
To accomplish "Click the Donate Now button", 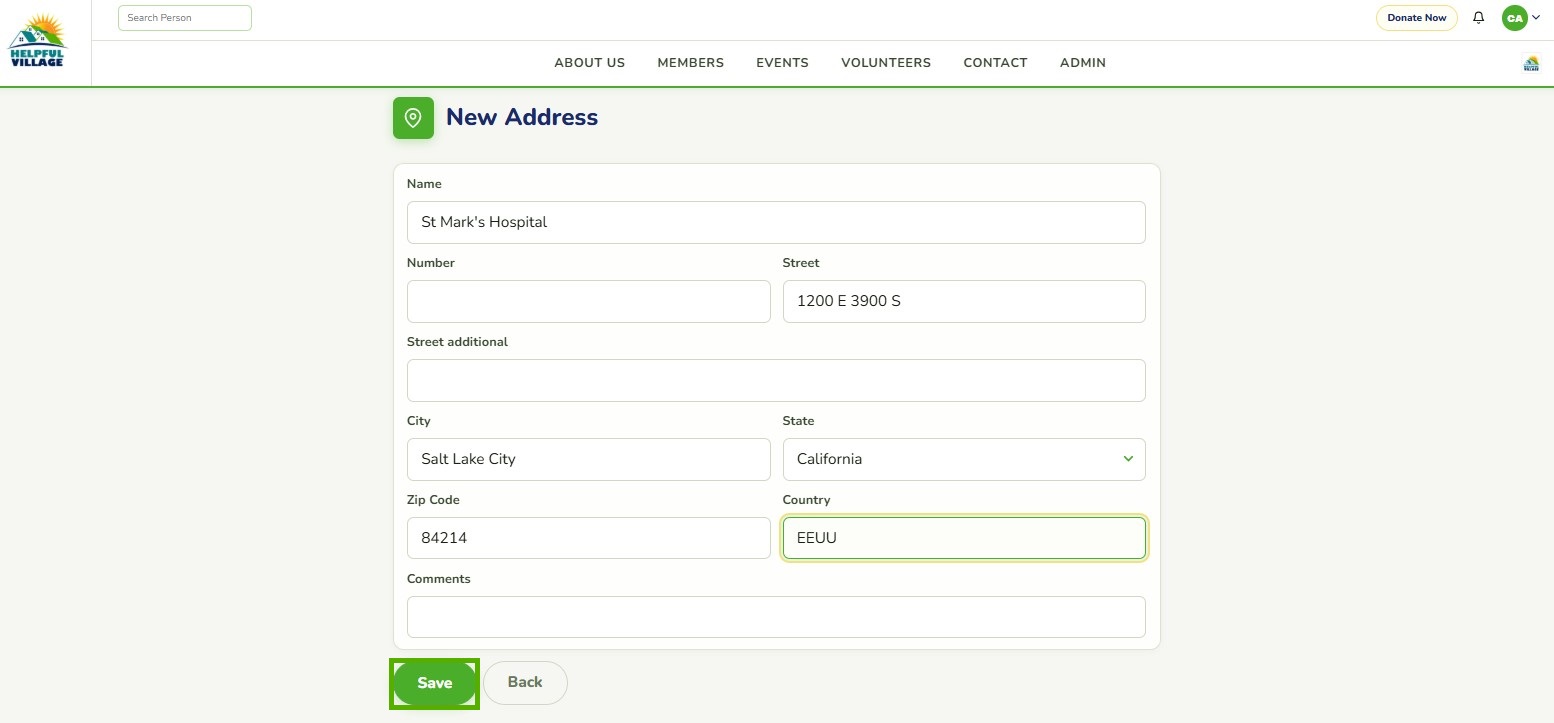I will coord(1417,18).
